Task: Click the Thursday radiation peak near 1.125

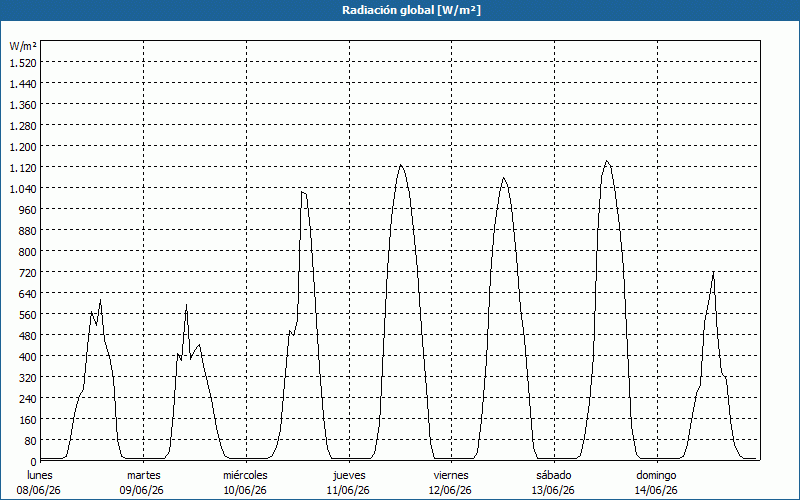Action: click(401, 165)
